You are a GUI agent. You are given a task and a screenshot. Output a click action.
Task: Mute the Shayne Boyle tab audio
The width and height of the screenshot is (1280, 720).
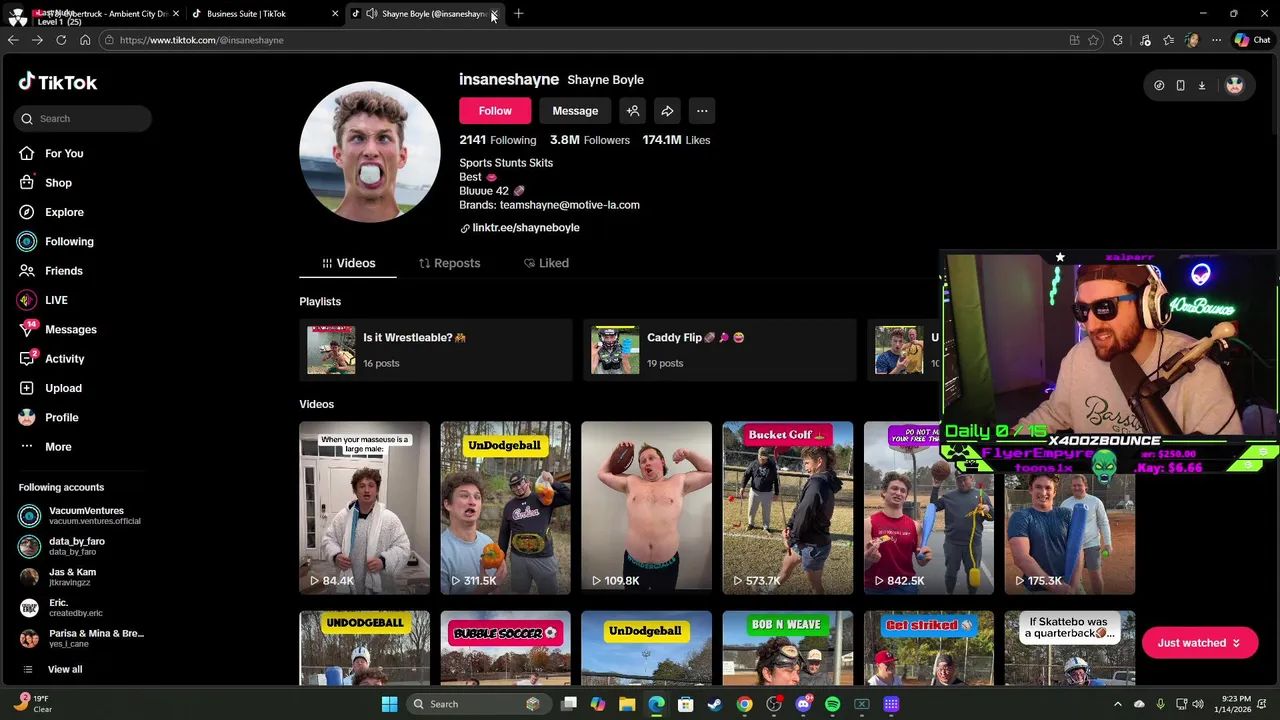[x=372, y=14]
